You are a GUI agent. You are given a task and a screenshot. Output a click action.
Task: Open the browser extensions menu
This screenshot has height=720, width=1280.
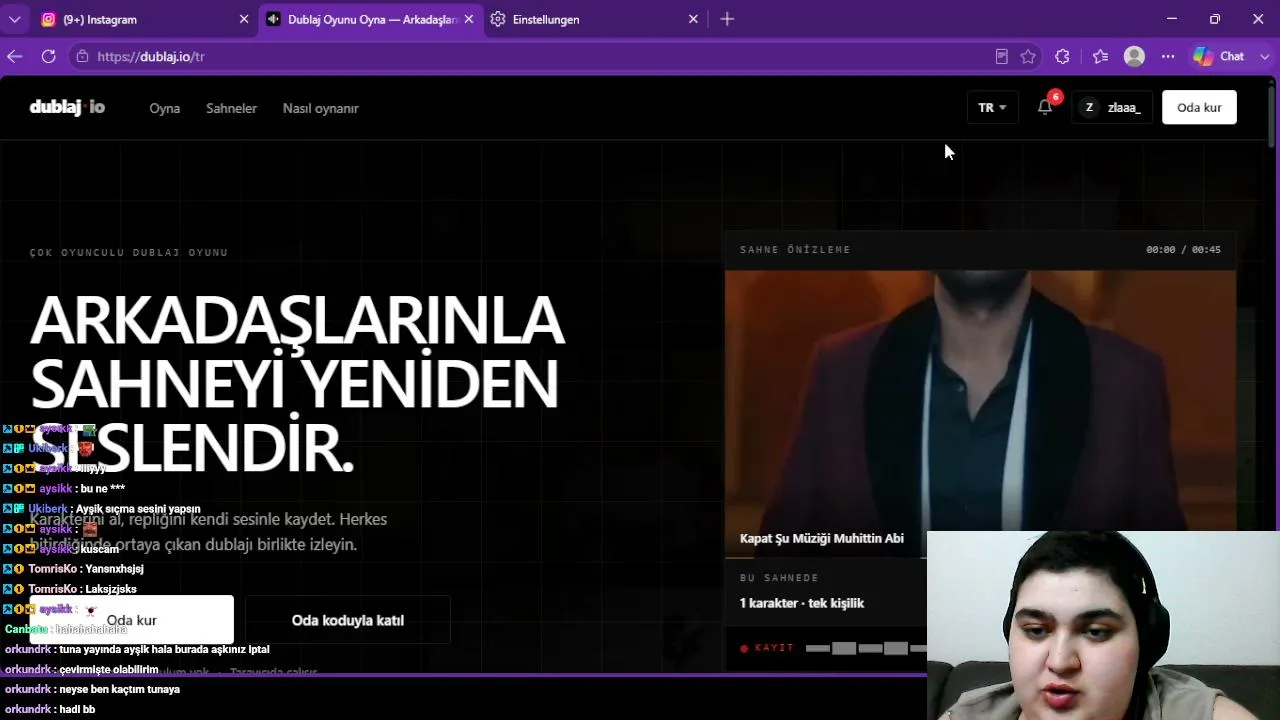[1062, 57]
